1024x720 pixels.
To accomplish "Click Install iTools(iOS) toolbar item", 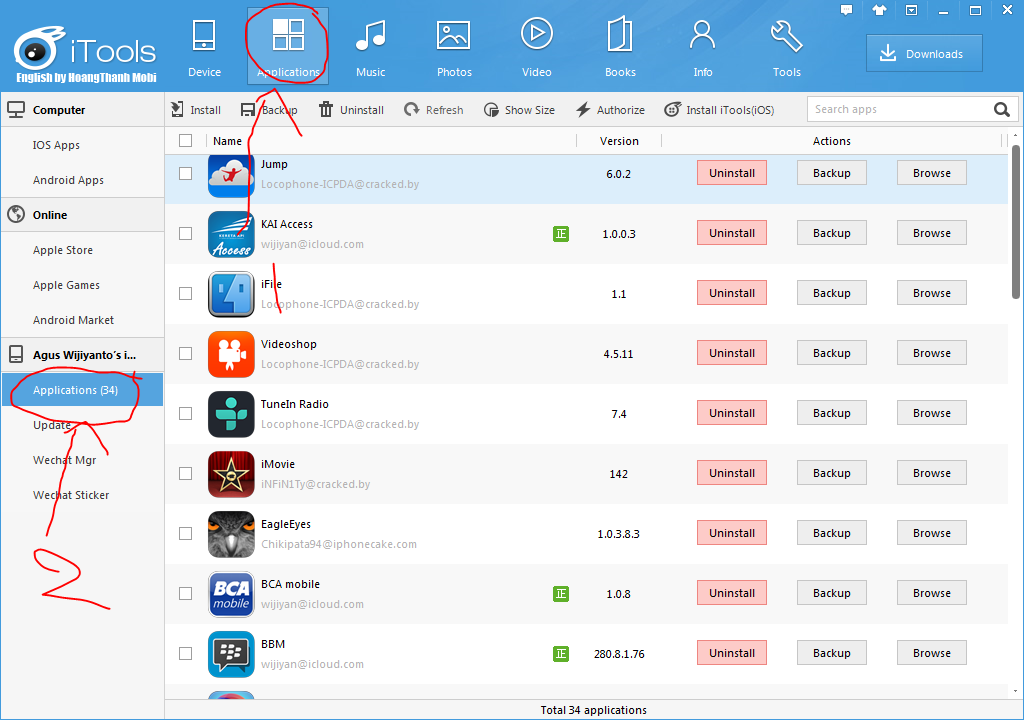I will coord(719,110).
